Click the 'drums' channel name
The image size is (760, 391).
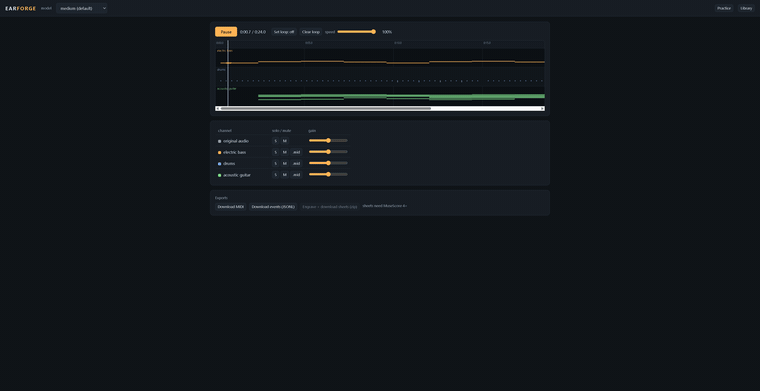[229, 163]
